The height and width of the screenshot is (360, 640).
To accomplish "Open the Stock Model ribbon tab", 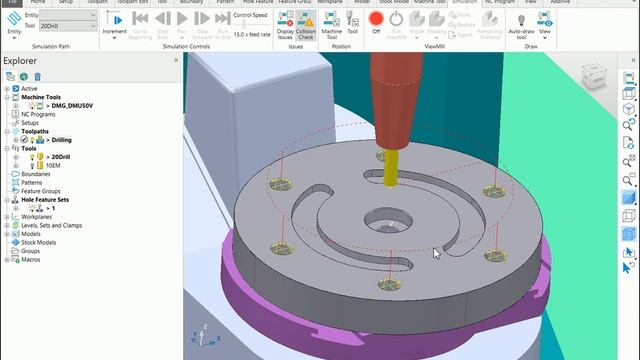I will [x=394, y=2].
